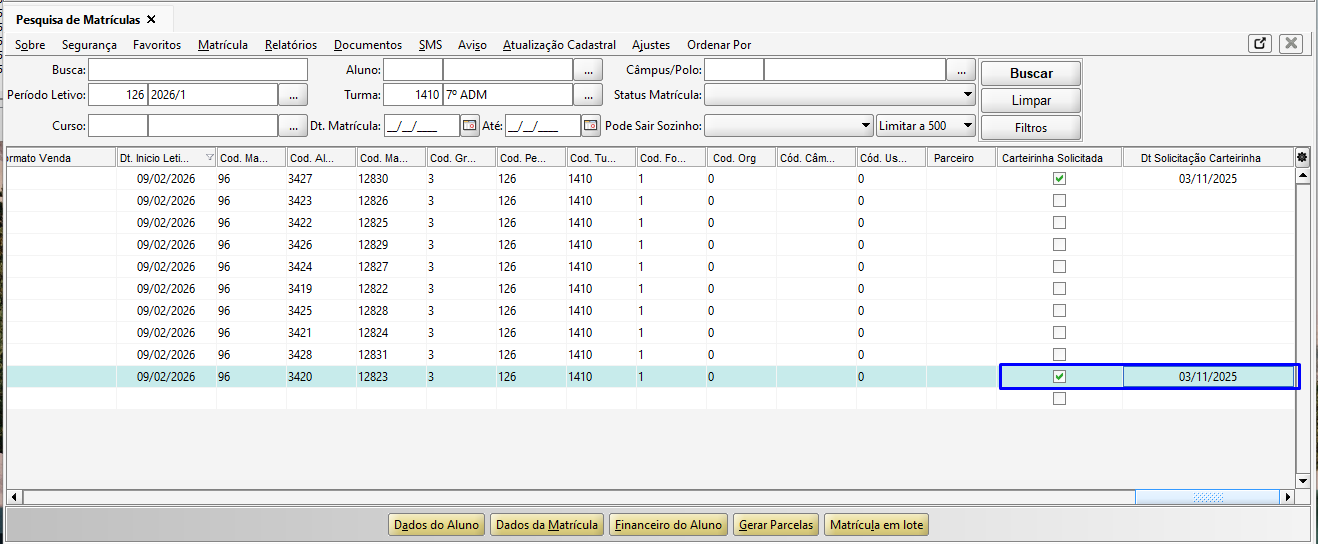Focus the Busca input field
The height and width of the screenshot is (544, 1318).
click(x=198, y=69)
